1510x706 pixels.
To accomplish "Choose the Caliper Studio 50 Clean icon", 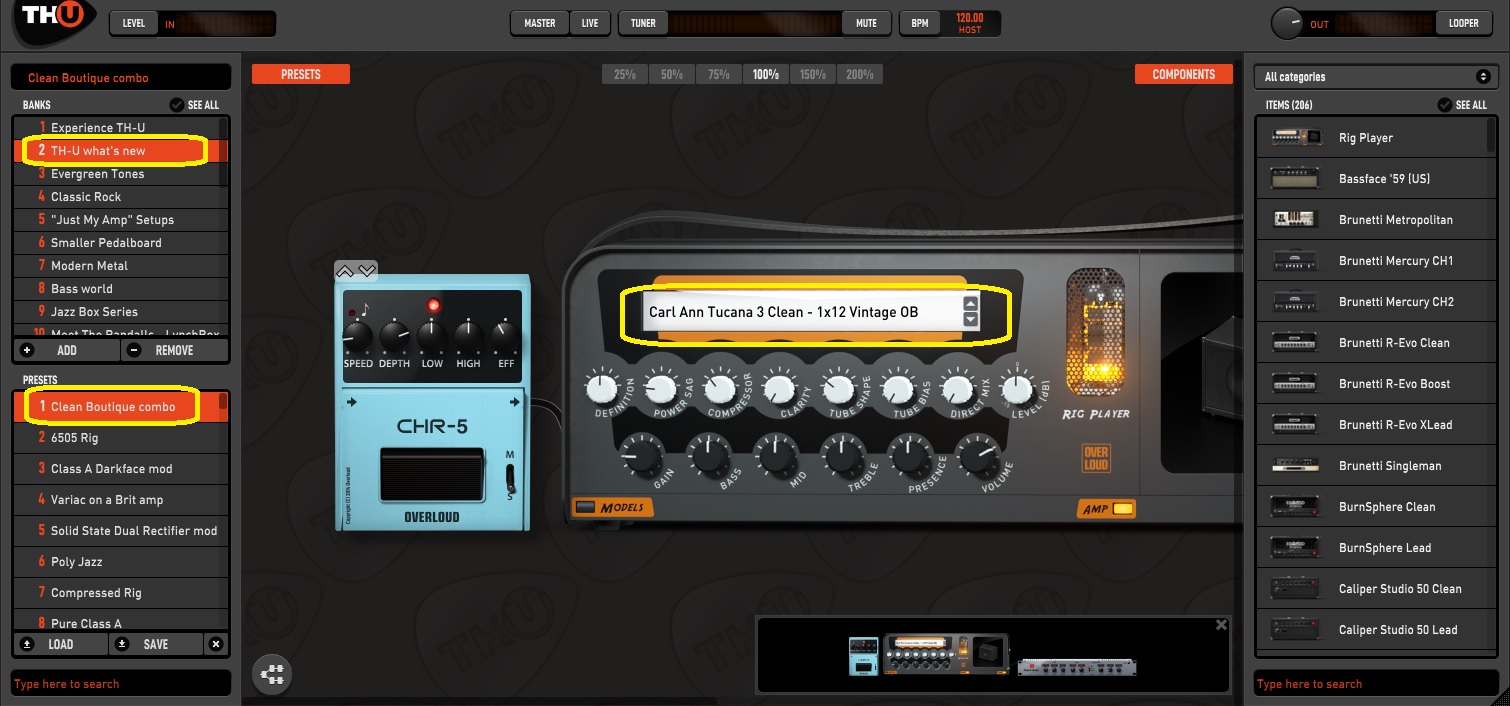I will [1297, 589].
